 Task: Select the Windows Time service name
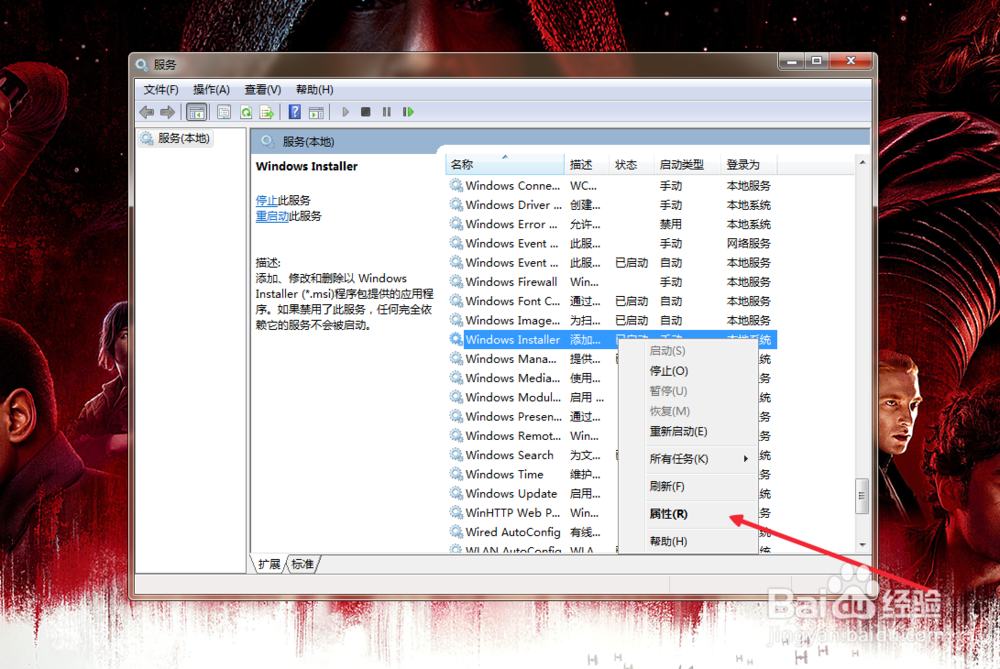pos(504,474)
